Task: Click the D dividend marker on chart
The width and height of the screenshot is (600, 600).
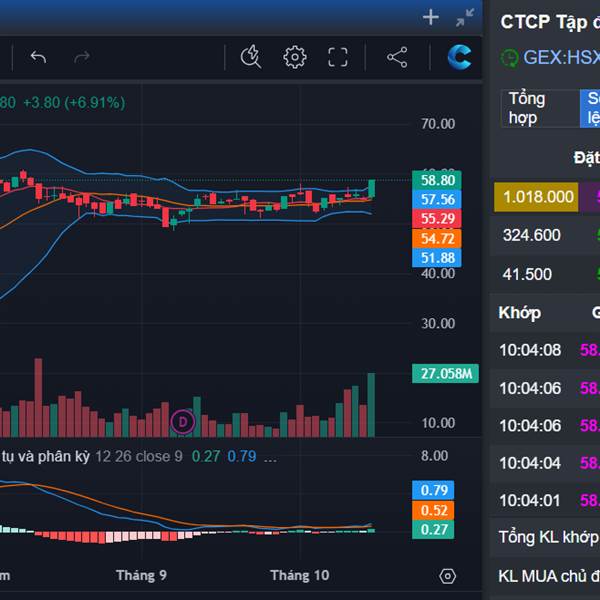Action: 183,422
